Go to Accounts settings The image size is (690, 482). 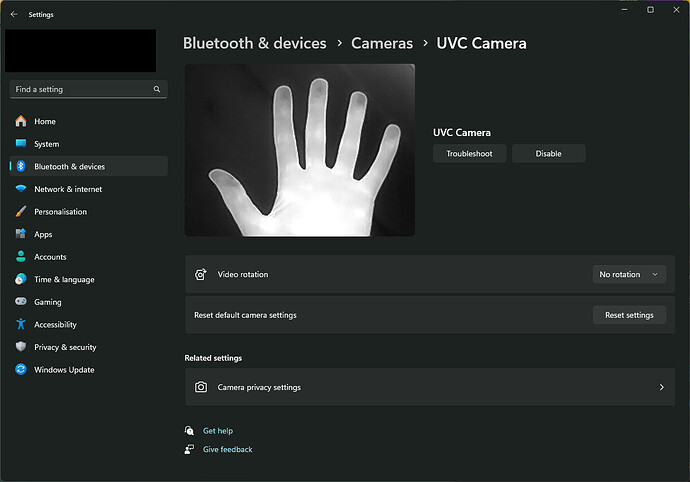88,257
